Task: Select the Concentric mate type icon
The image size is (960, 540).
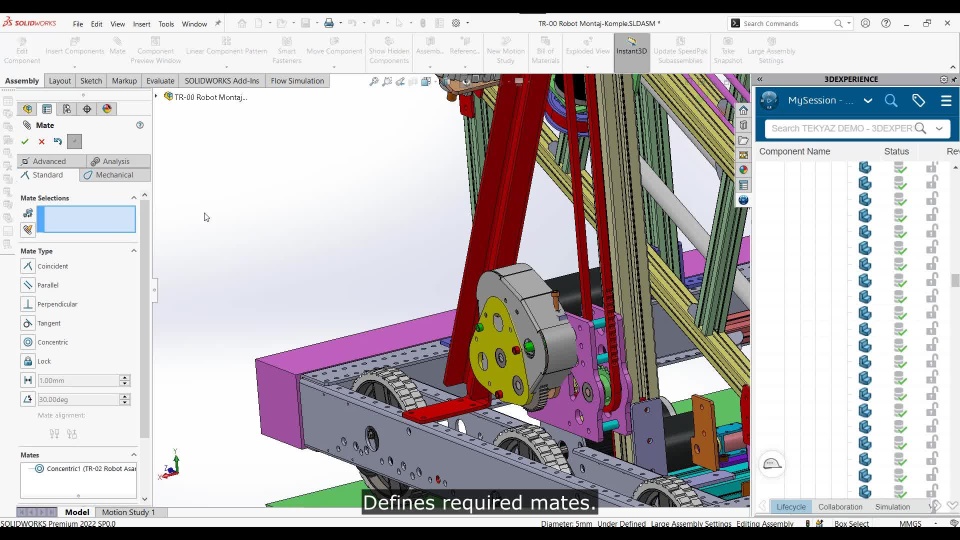Action: click(x=28, y=342)
